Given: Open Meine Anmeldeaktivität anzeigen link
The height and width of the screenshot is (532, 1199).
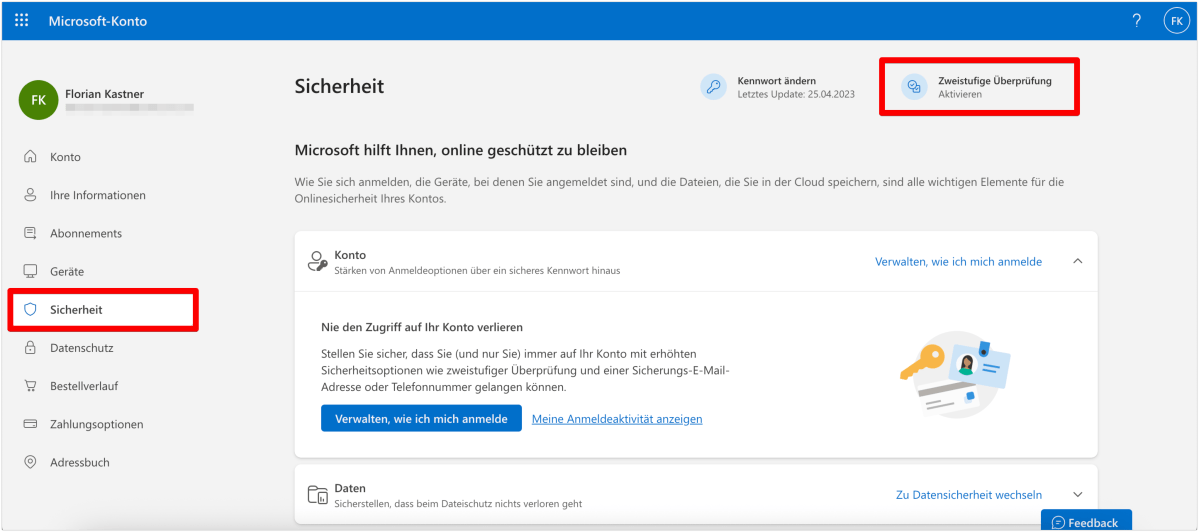Looking at the screenshot, I should tap(617, 419).
